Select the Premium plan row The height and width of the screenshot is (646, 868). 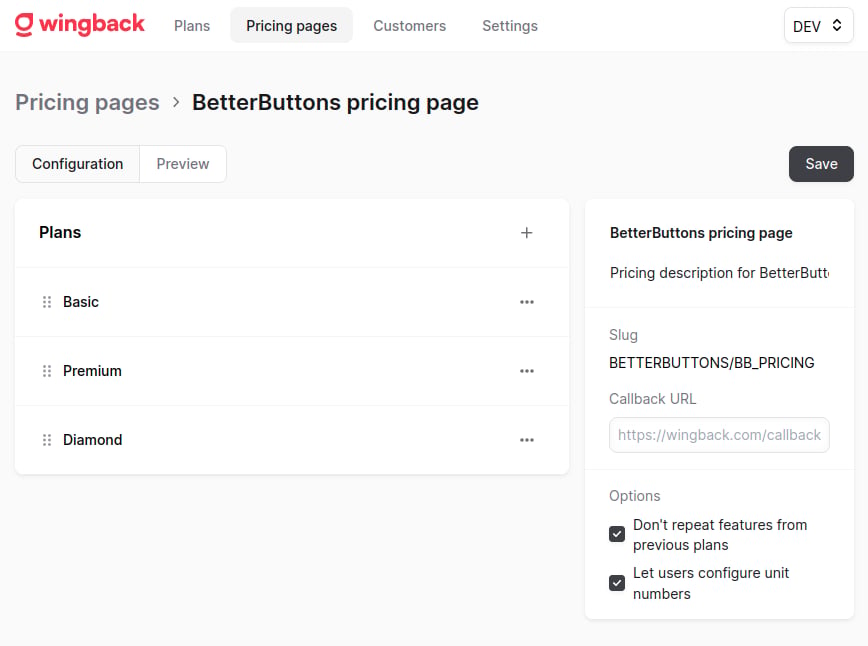coord(292,371)
